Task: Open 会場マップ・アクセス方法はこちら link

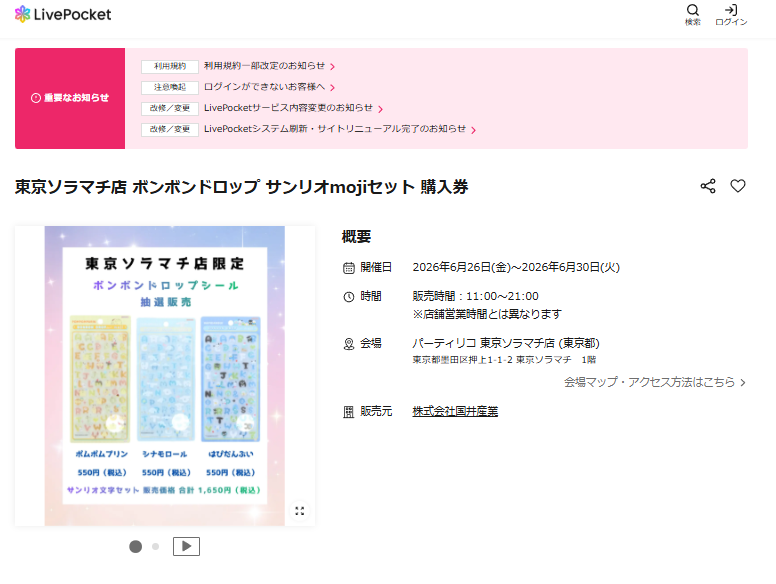Action: [655, 382]
